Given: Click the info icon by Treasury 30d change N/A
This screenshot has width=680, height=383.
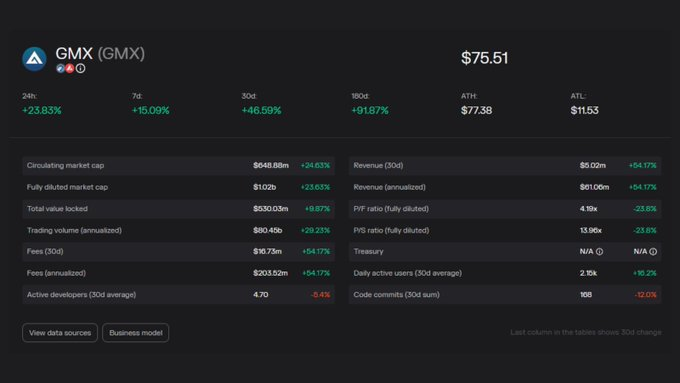Looking at the screenshot, I should [x=653, y=252].
